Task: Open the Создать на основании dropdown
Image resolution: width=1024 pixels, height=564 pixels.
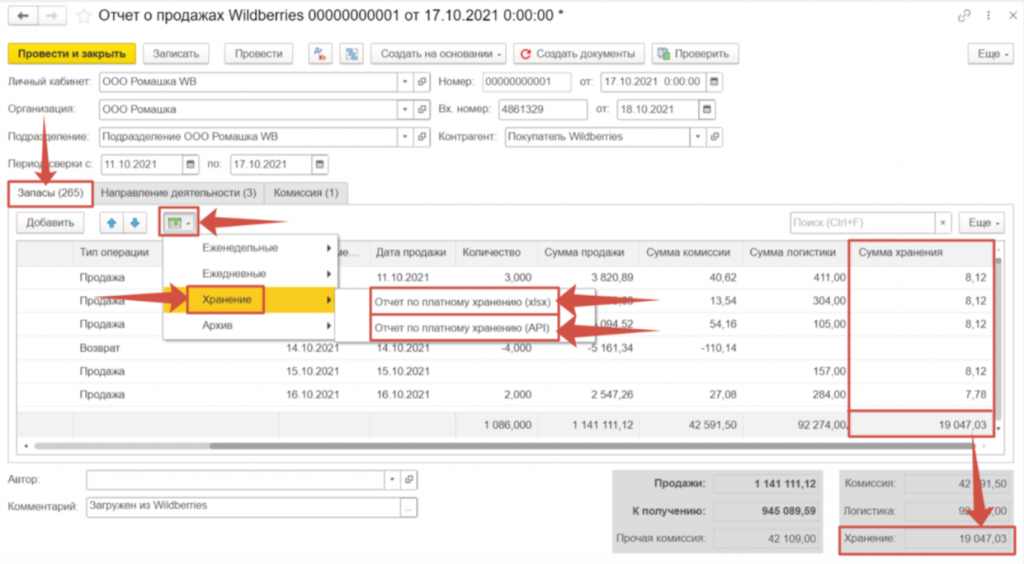Action: [x=439, y=54]
